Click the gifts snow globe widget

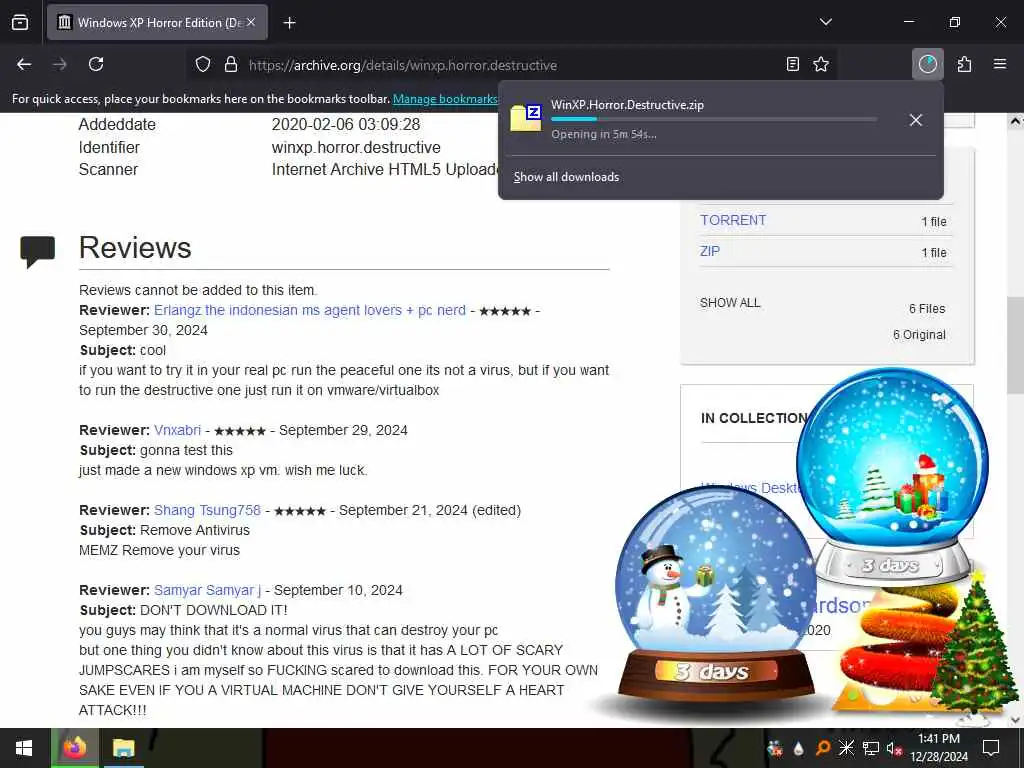892,477
